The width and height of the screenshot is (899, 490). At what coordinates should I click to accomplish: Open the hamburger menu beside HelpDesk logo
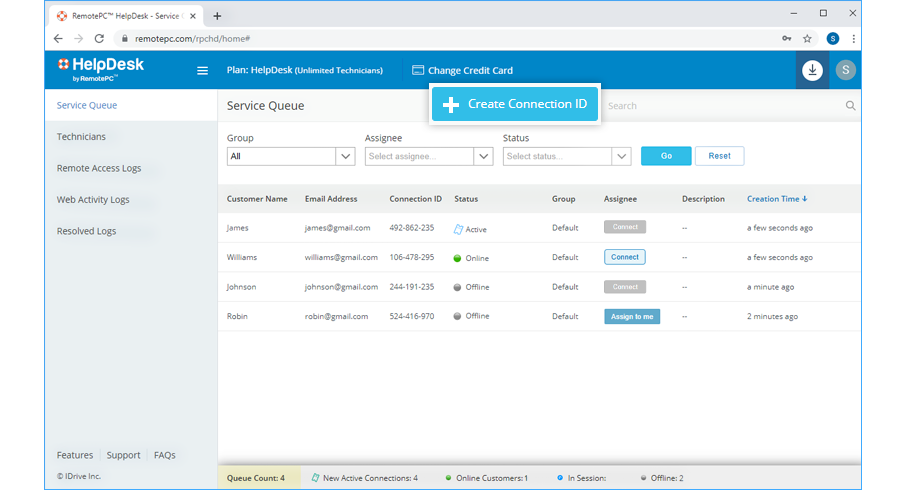202,71
